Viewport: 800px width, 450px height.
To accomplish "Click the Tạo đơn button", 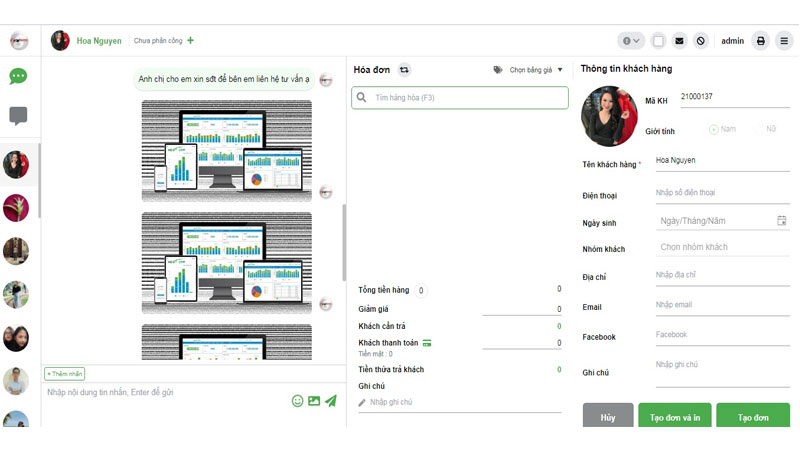I will 753,416.
